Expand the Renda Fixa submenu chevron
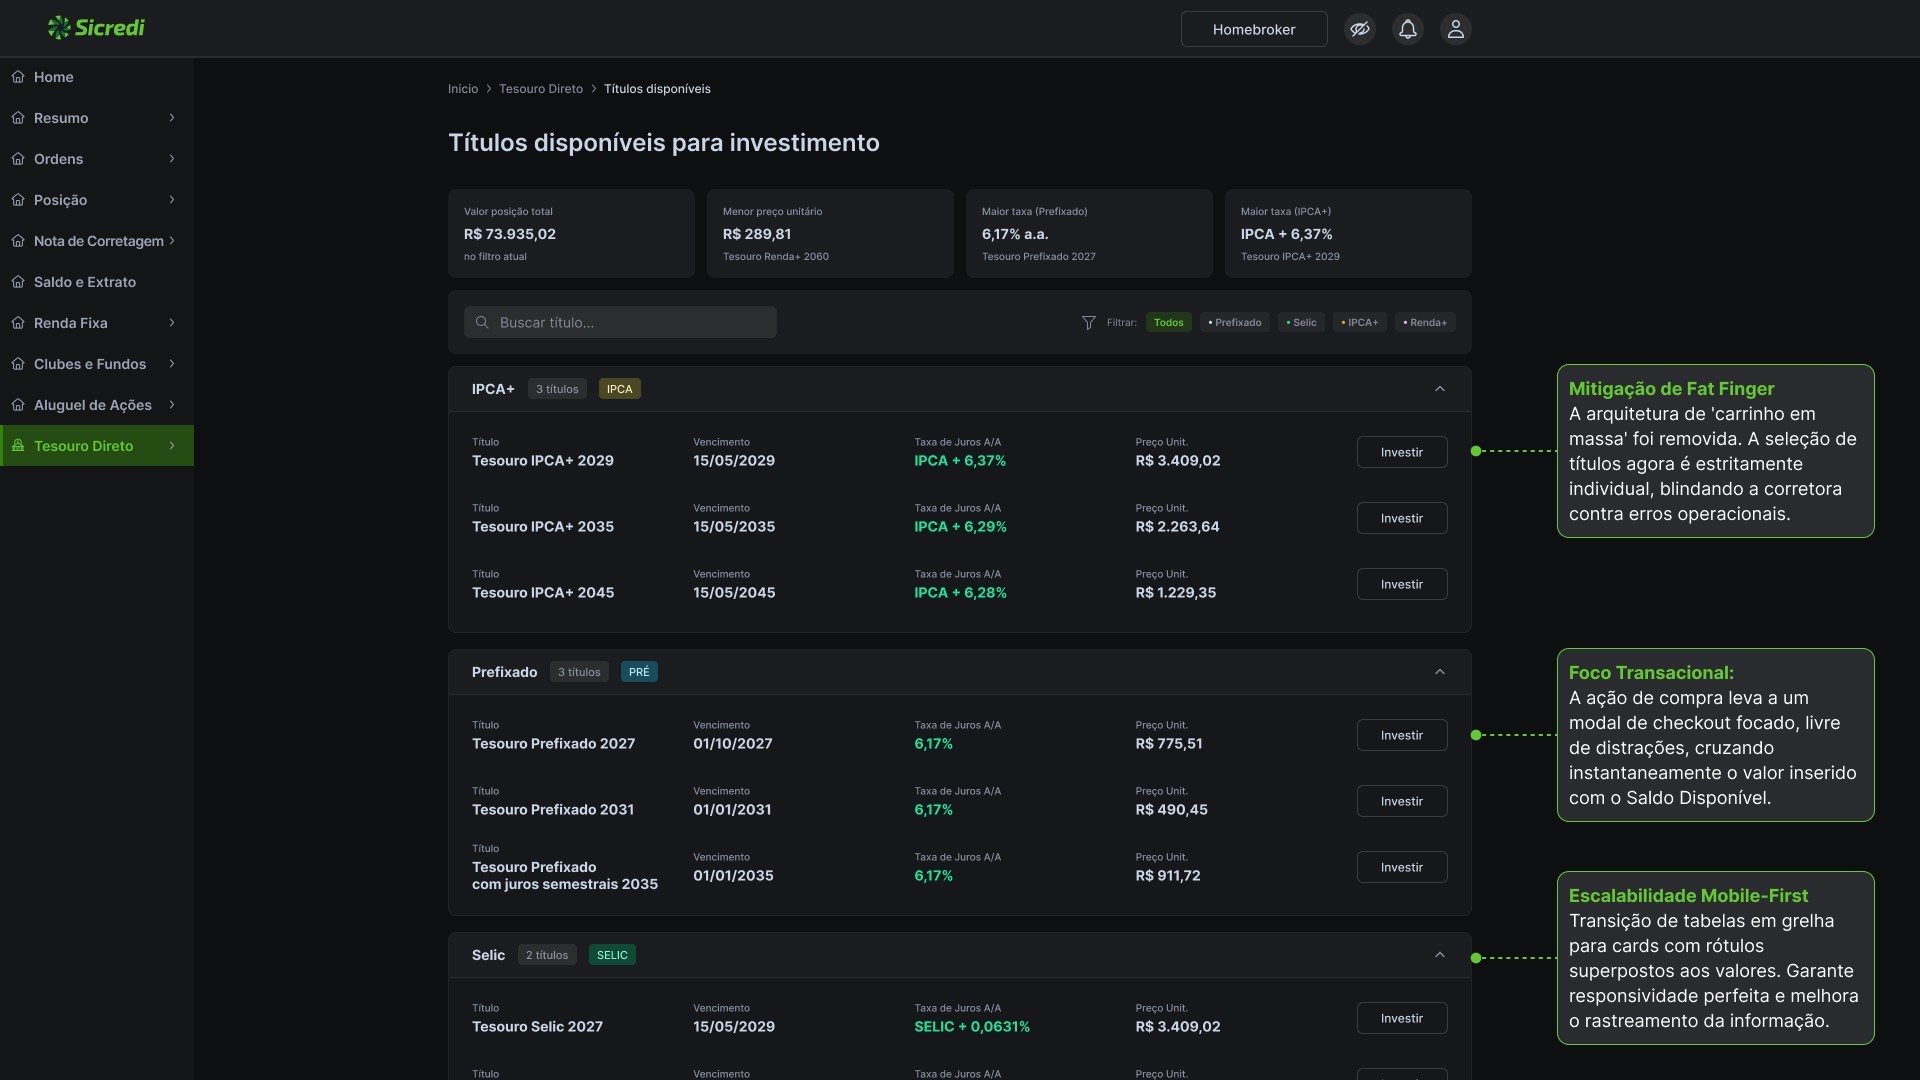Image resolution: width=1920 pixels, height=1080 pixels. [x=172, y=323]
